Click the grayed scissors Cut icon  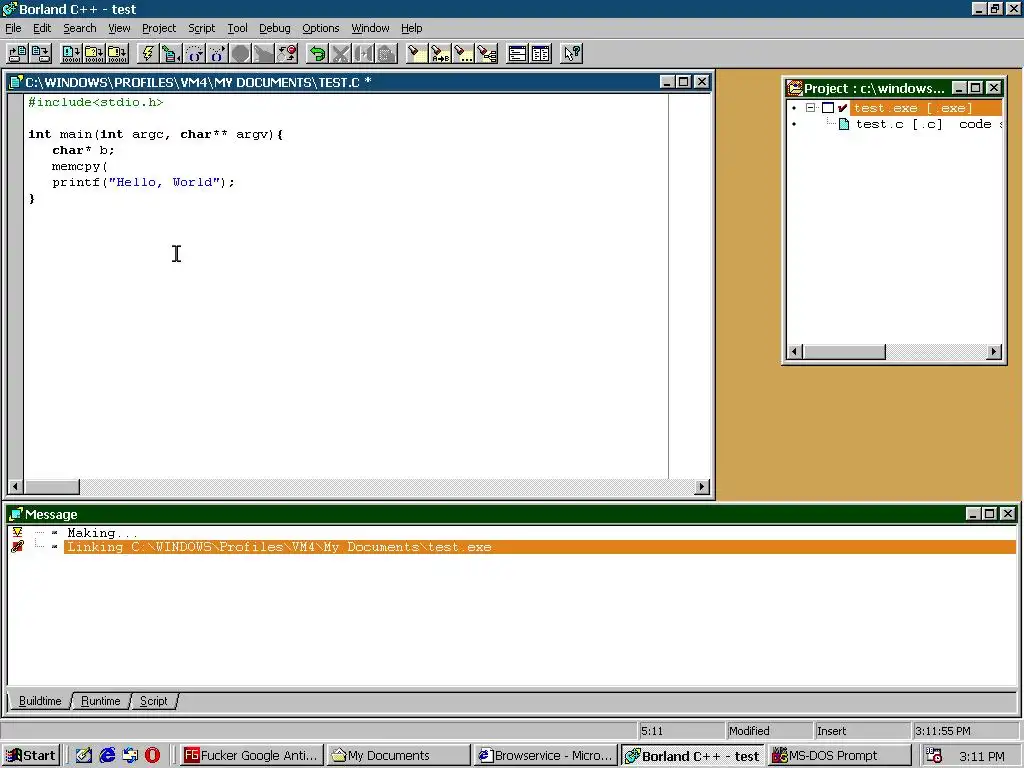340,54
